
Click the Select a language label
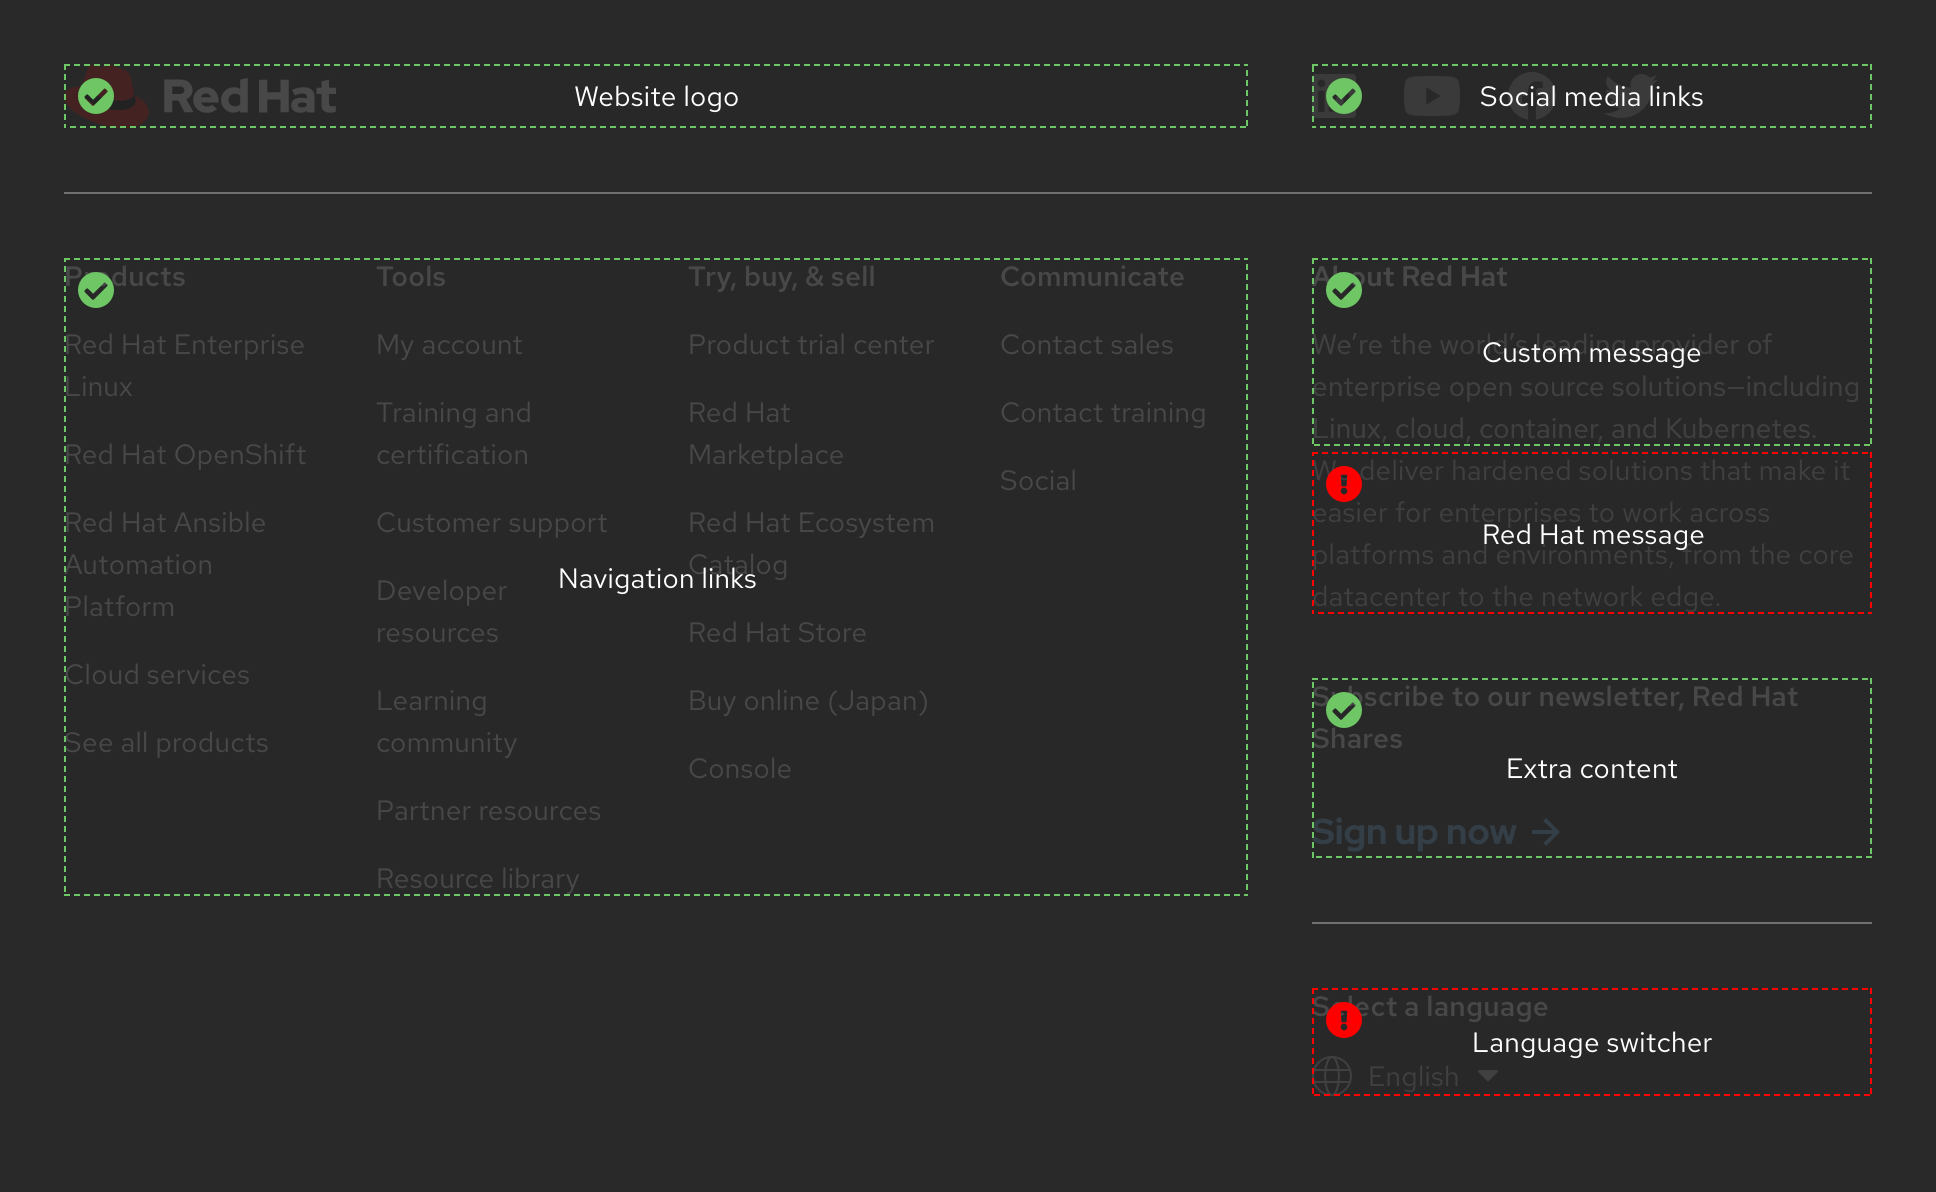pos(1430,1006)
